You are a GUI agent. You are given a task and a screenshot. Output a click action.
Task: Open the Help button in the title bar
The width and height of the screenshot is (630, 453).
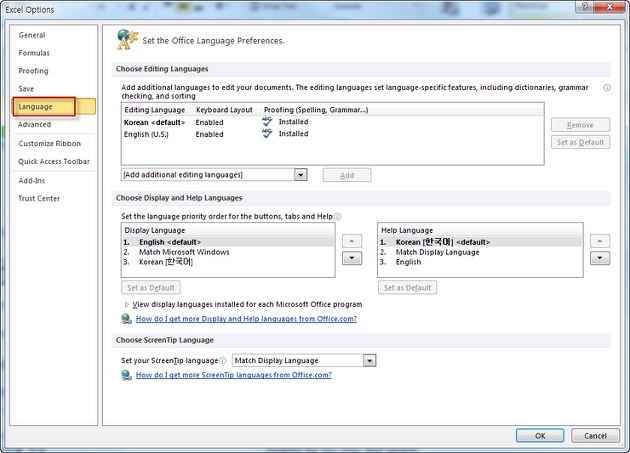coord(585,6)
